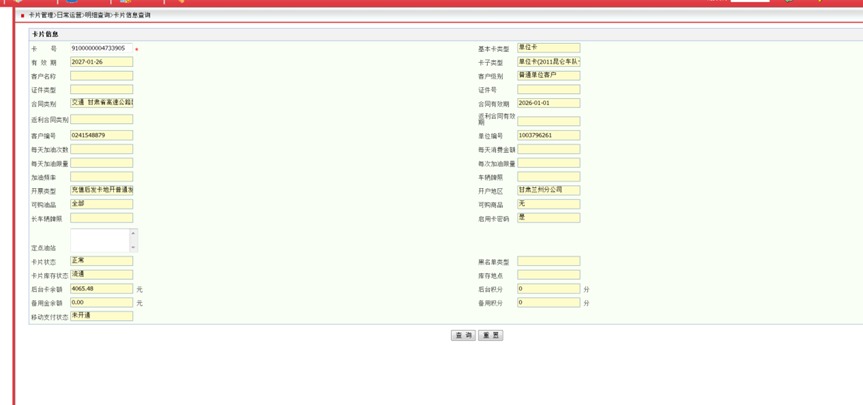863x405 pixels.
Task: Focus the empty 客户名称 input field
Action: 101,76
